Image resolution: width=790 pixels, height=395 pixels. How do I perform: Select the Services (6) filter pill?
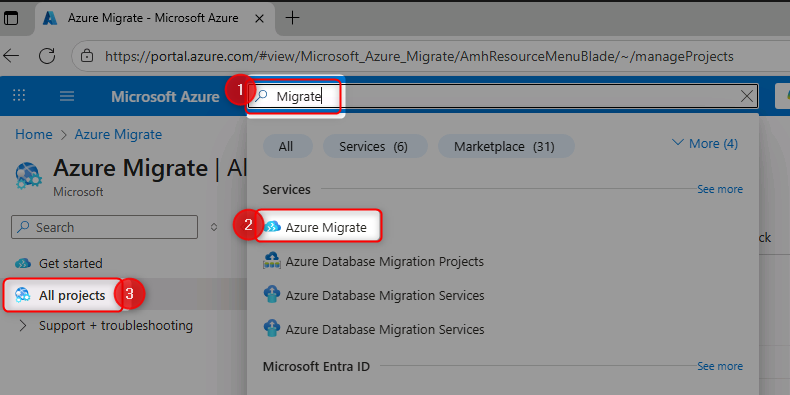click(374, 147)
